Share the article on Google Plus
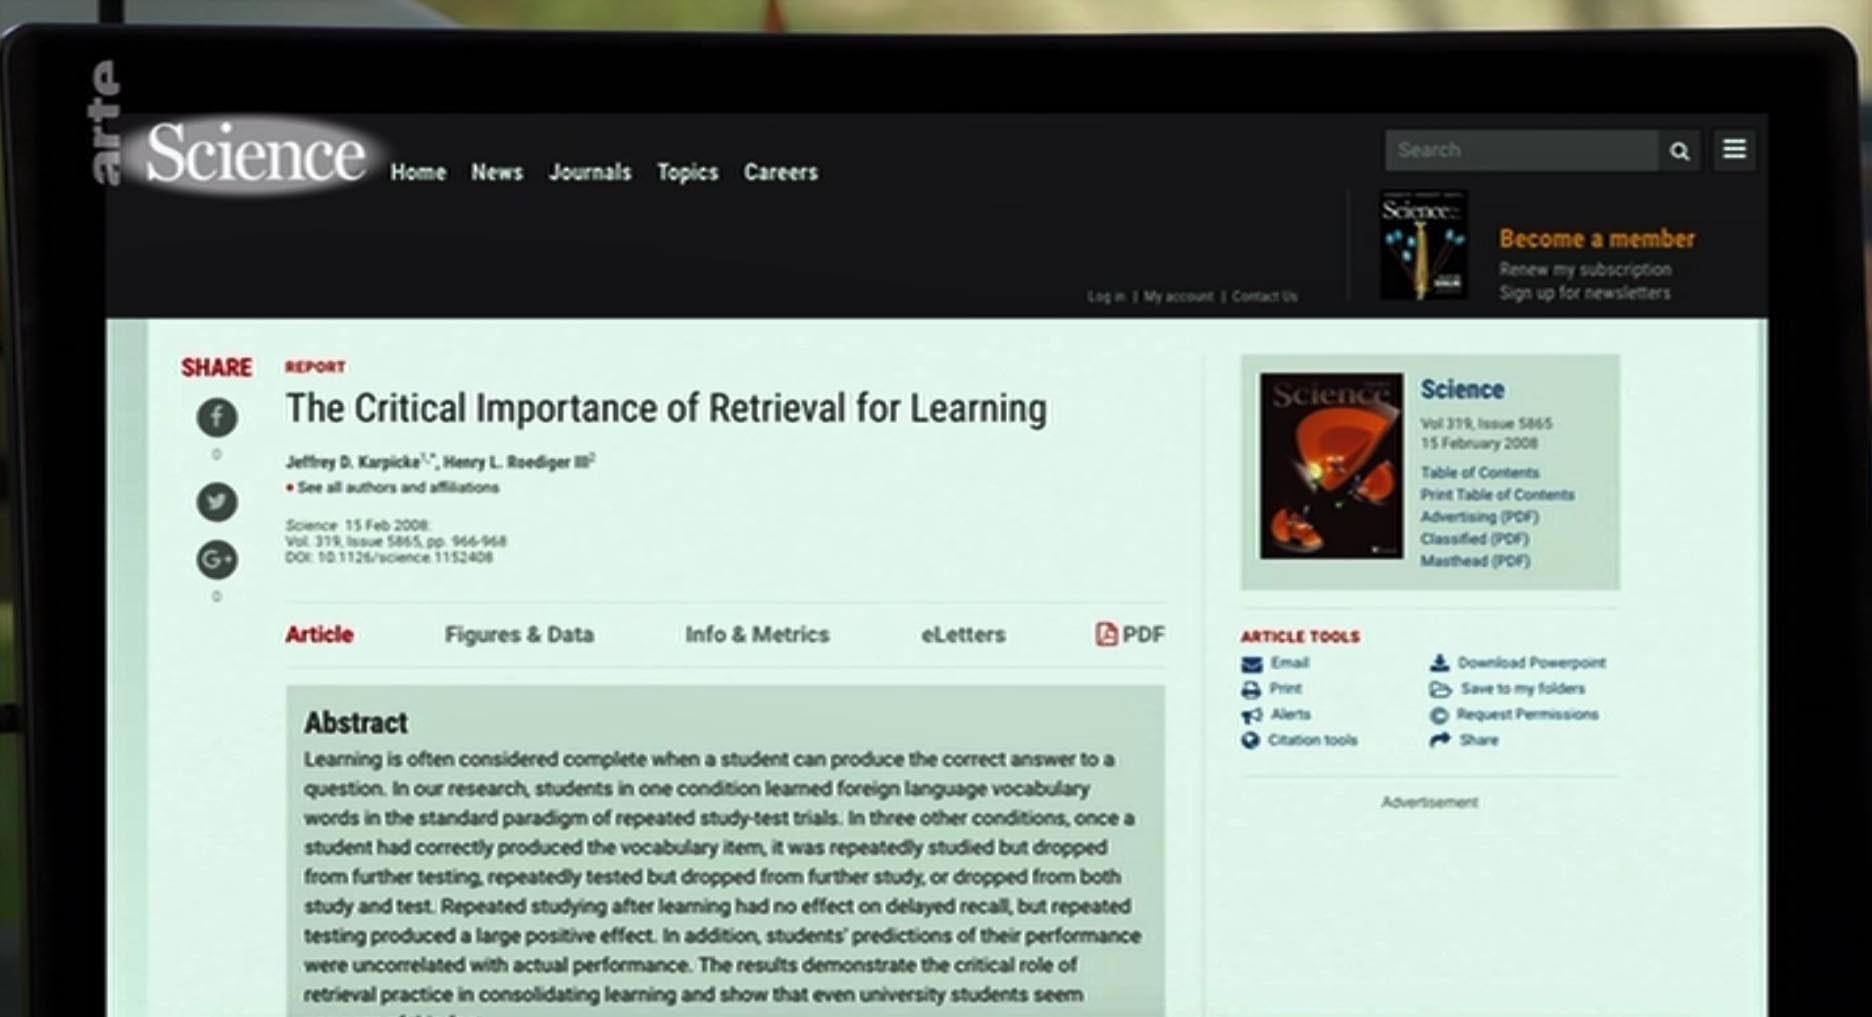This screenshot has height=1017, width=1872. pyautogui.click(x=217, y=559)
